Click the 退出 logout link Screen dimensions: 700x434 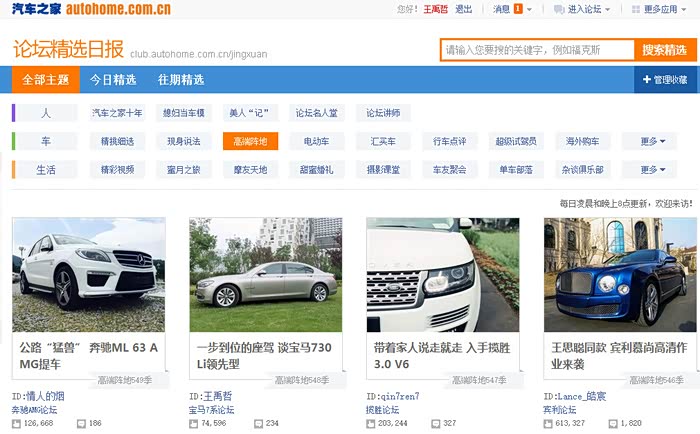[464, 10]
